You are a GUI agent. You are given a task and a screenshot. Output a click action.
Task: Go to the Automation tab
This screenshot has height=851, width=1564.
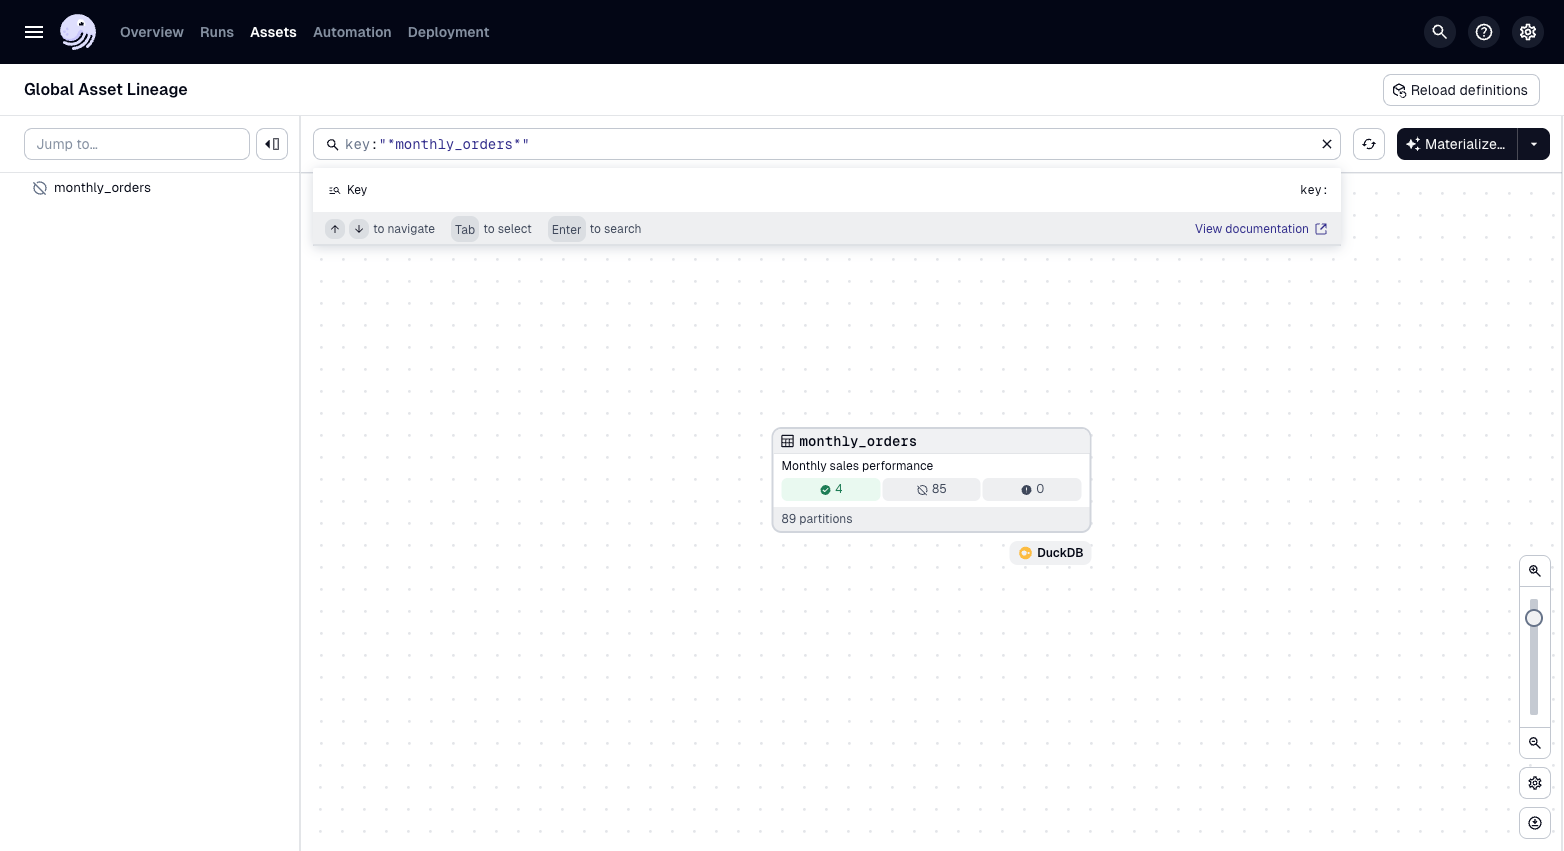point(352,32)
